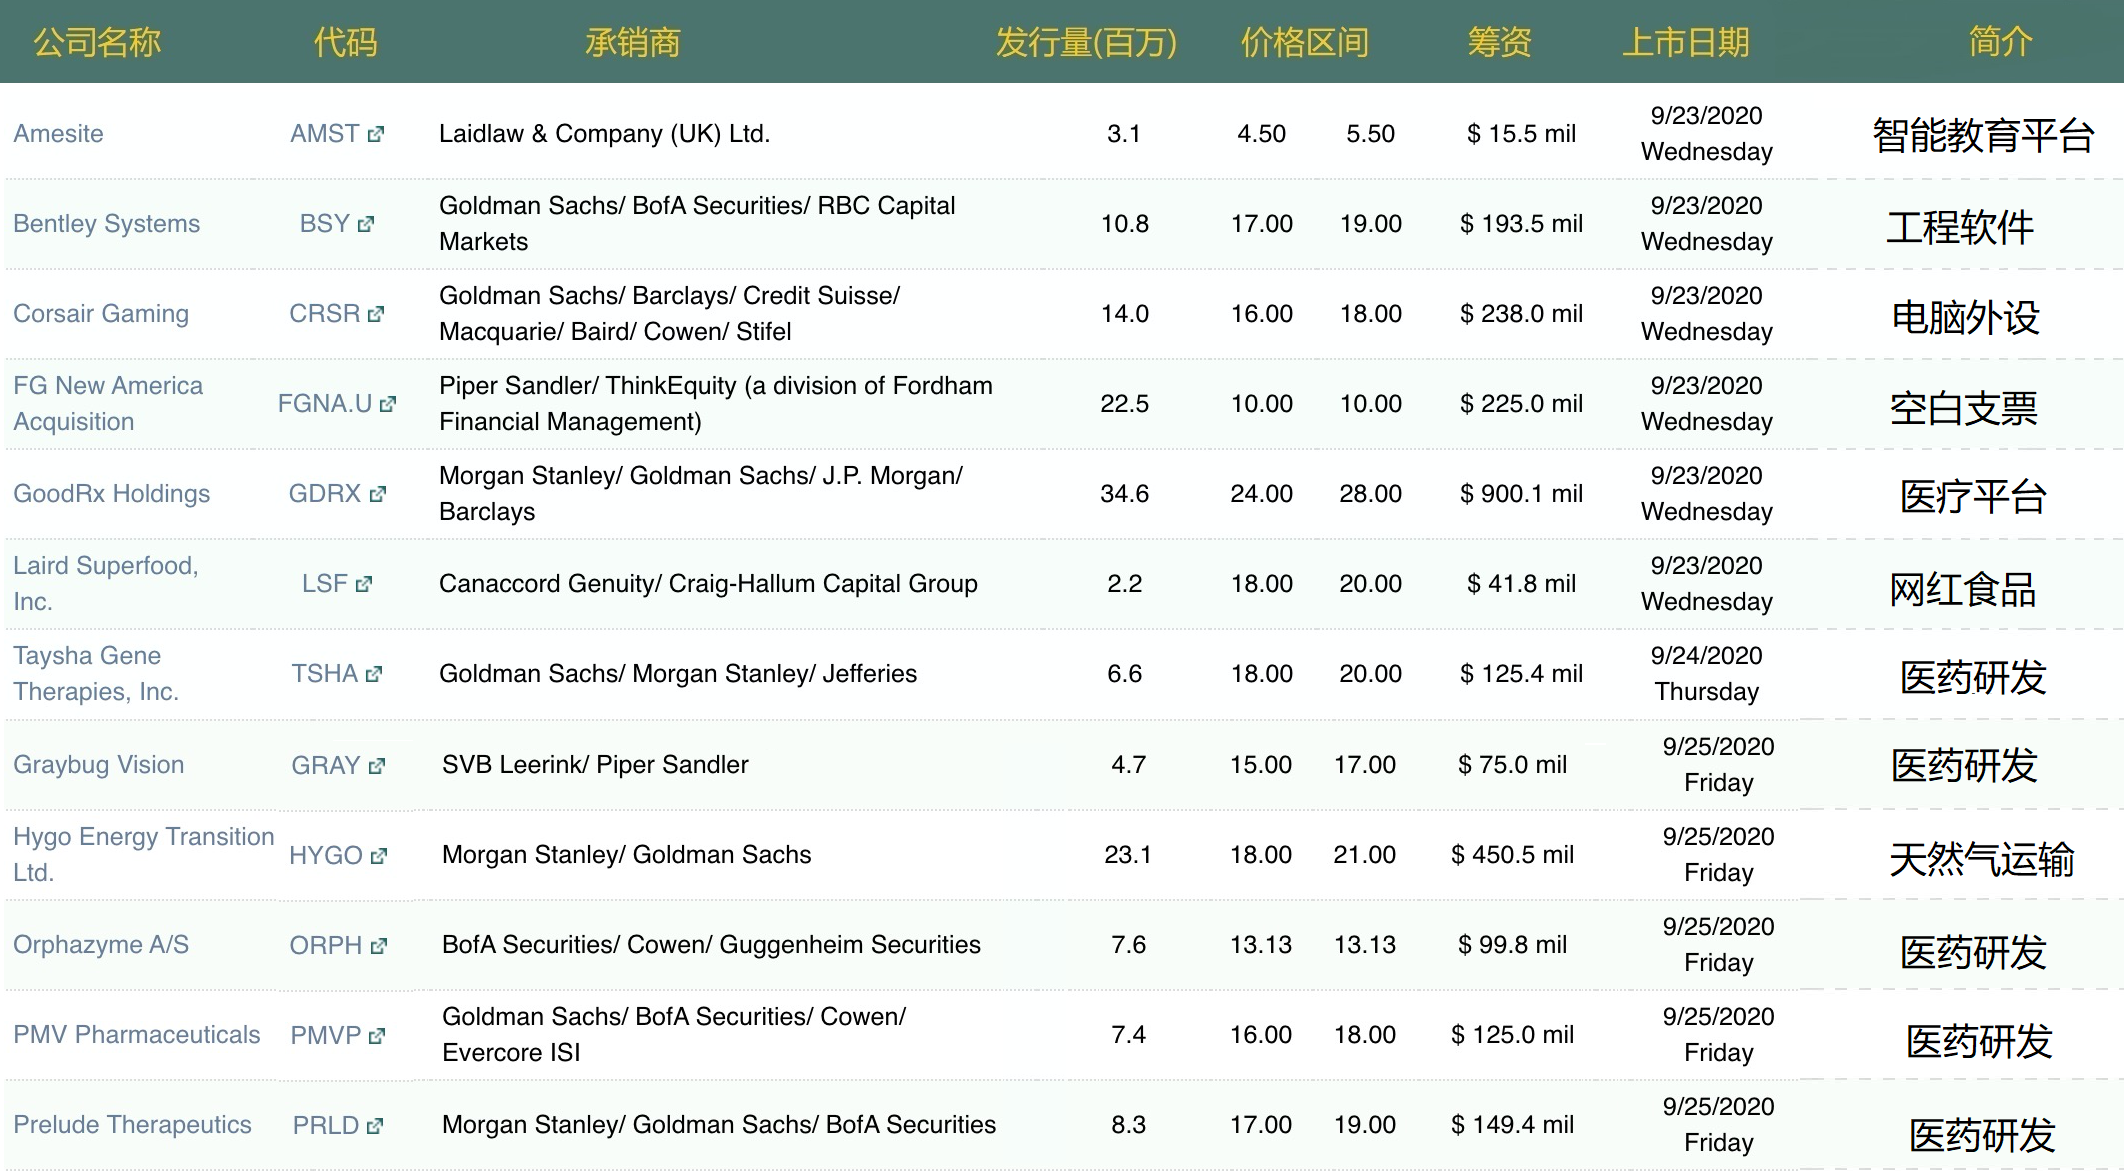
Task: Select the $ 15.5 mil amount cell
Action: click(1521, 133)
